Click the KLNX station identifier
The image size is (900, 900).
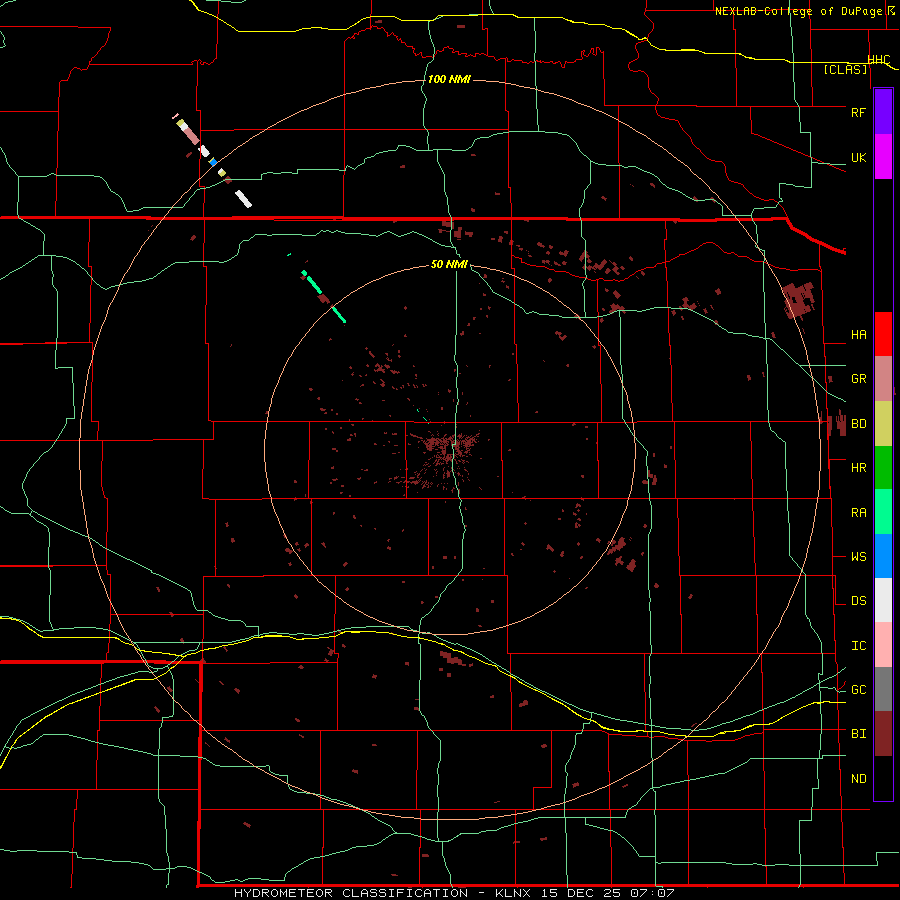point(516,893)
